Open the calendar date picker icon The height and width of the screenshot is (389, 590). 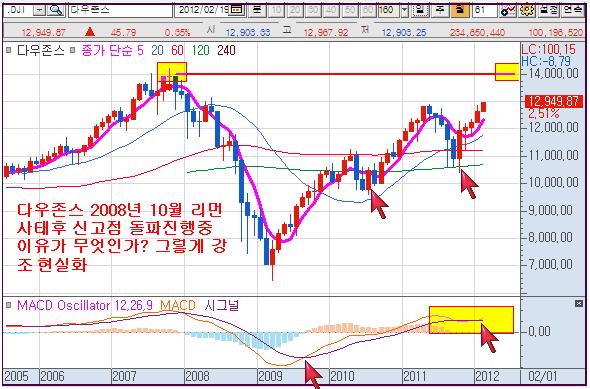236,10
